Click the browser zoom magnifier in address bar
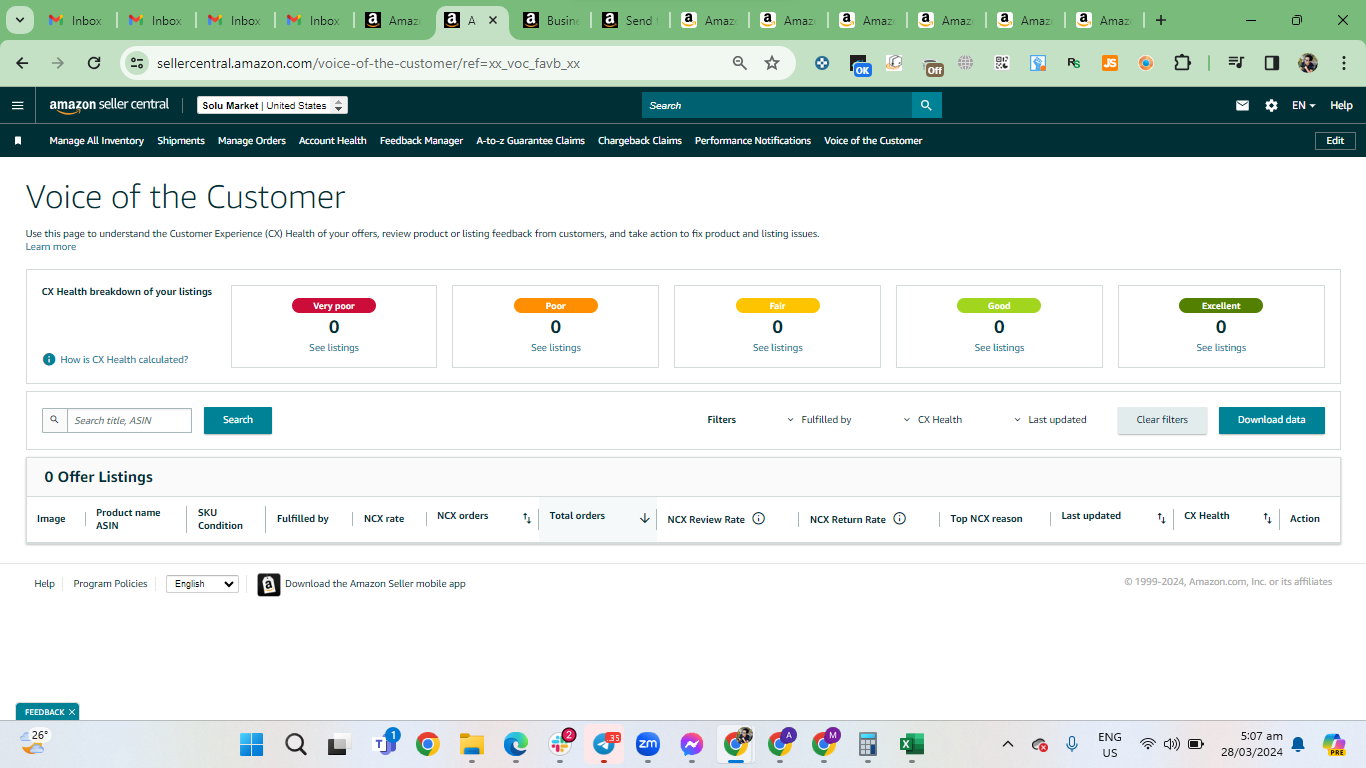This screenshot has height=768, width=1366. [x=740, y=63]
